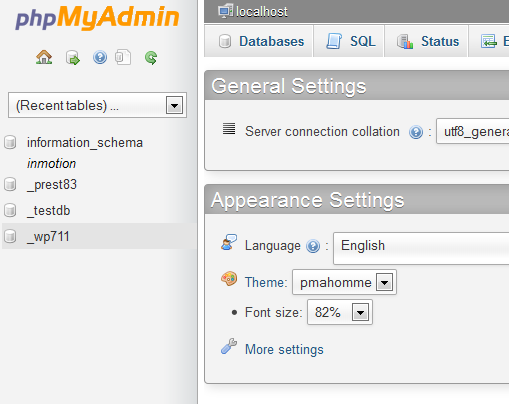Open the More settings link
This screenshot has height=404, width=509.
point(284,350)
